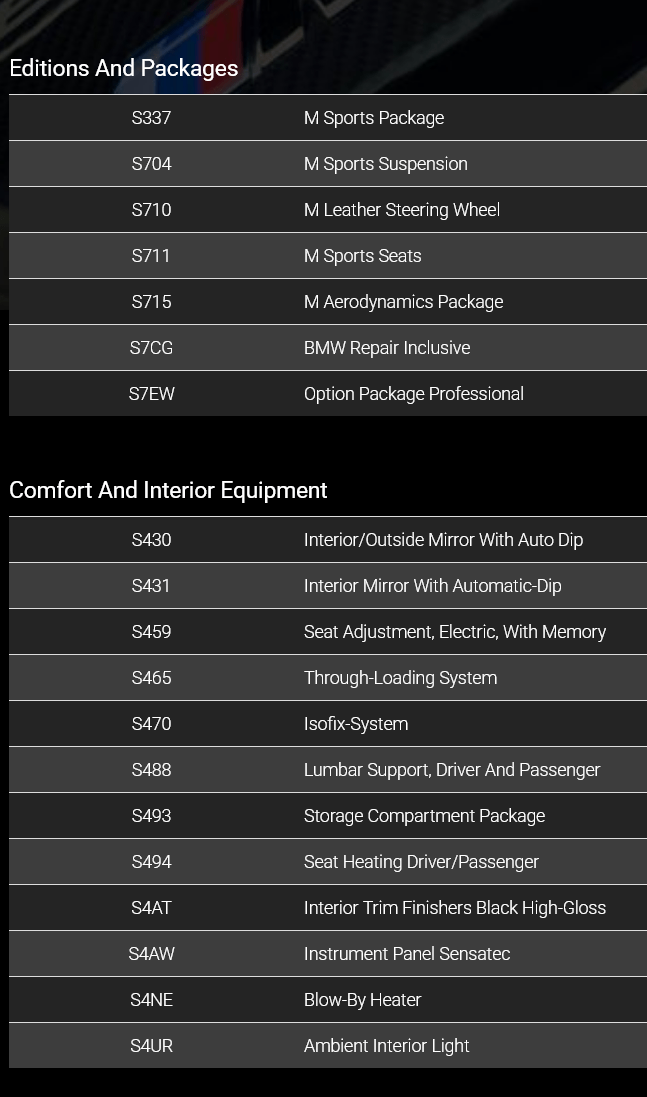Select the S711 code cell
Viewport: 647px width, 1097px height.
pyautogui.click(x=151, y=256)
